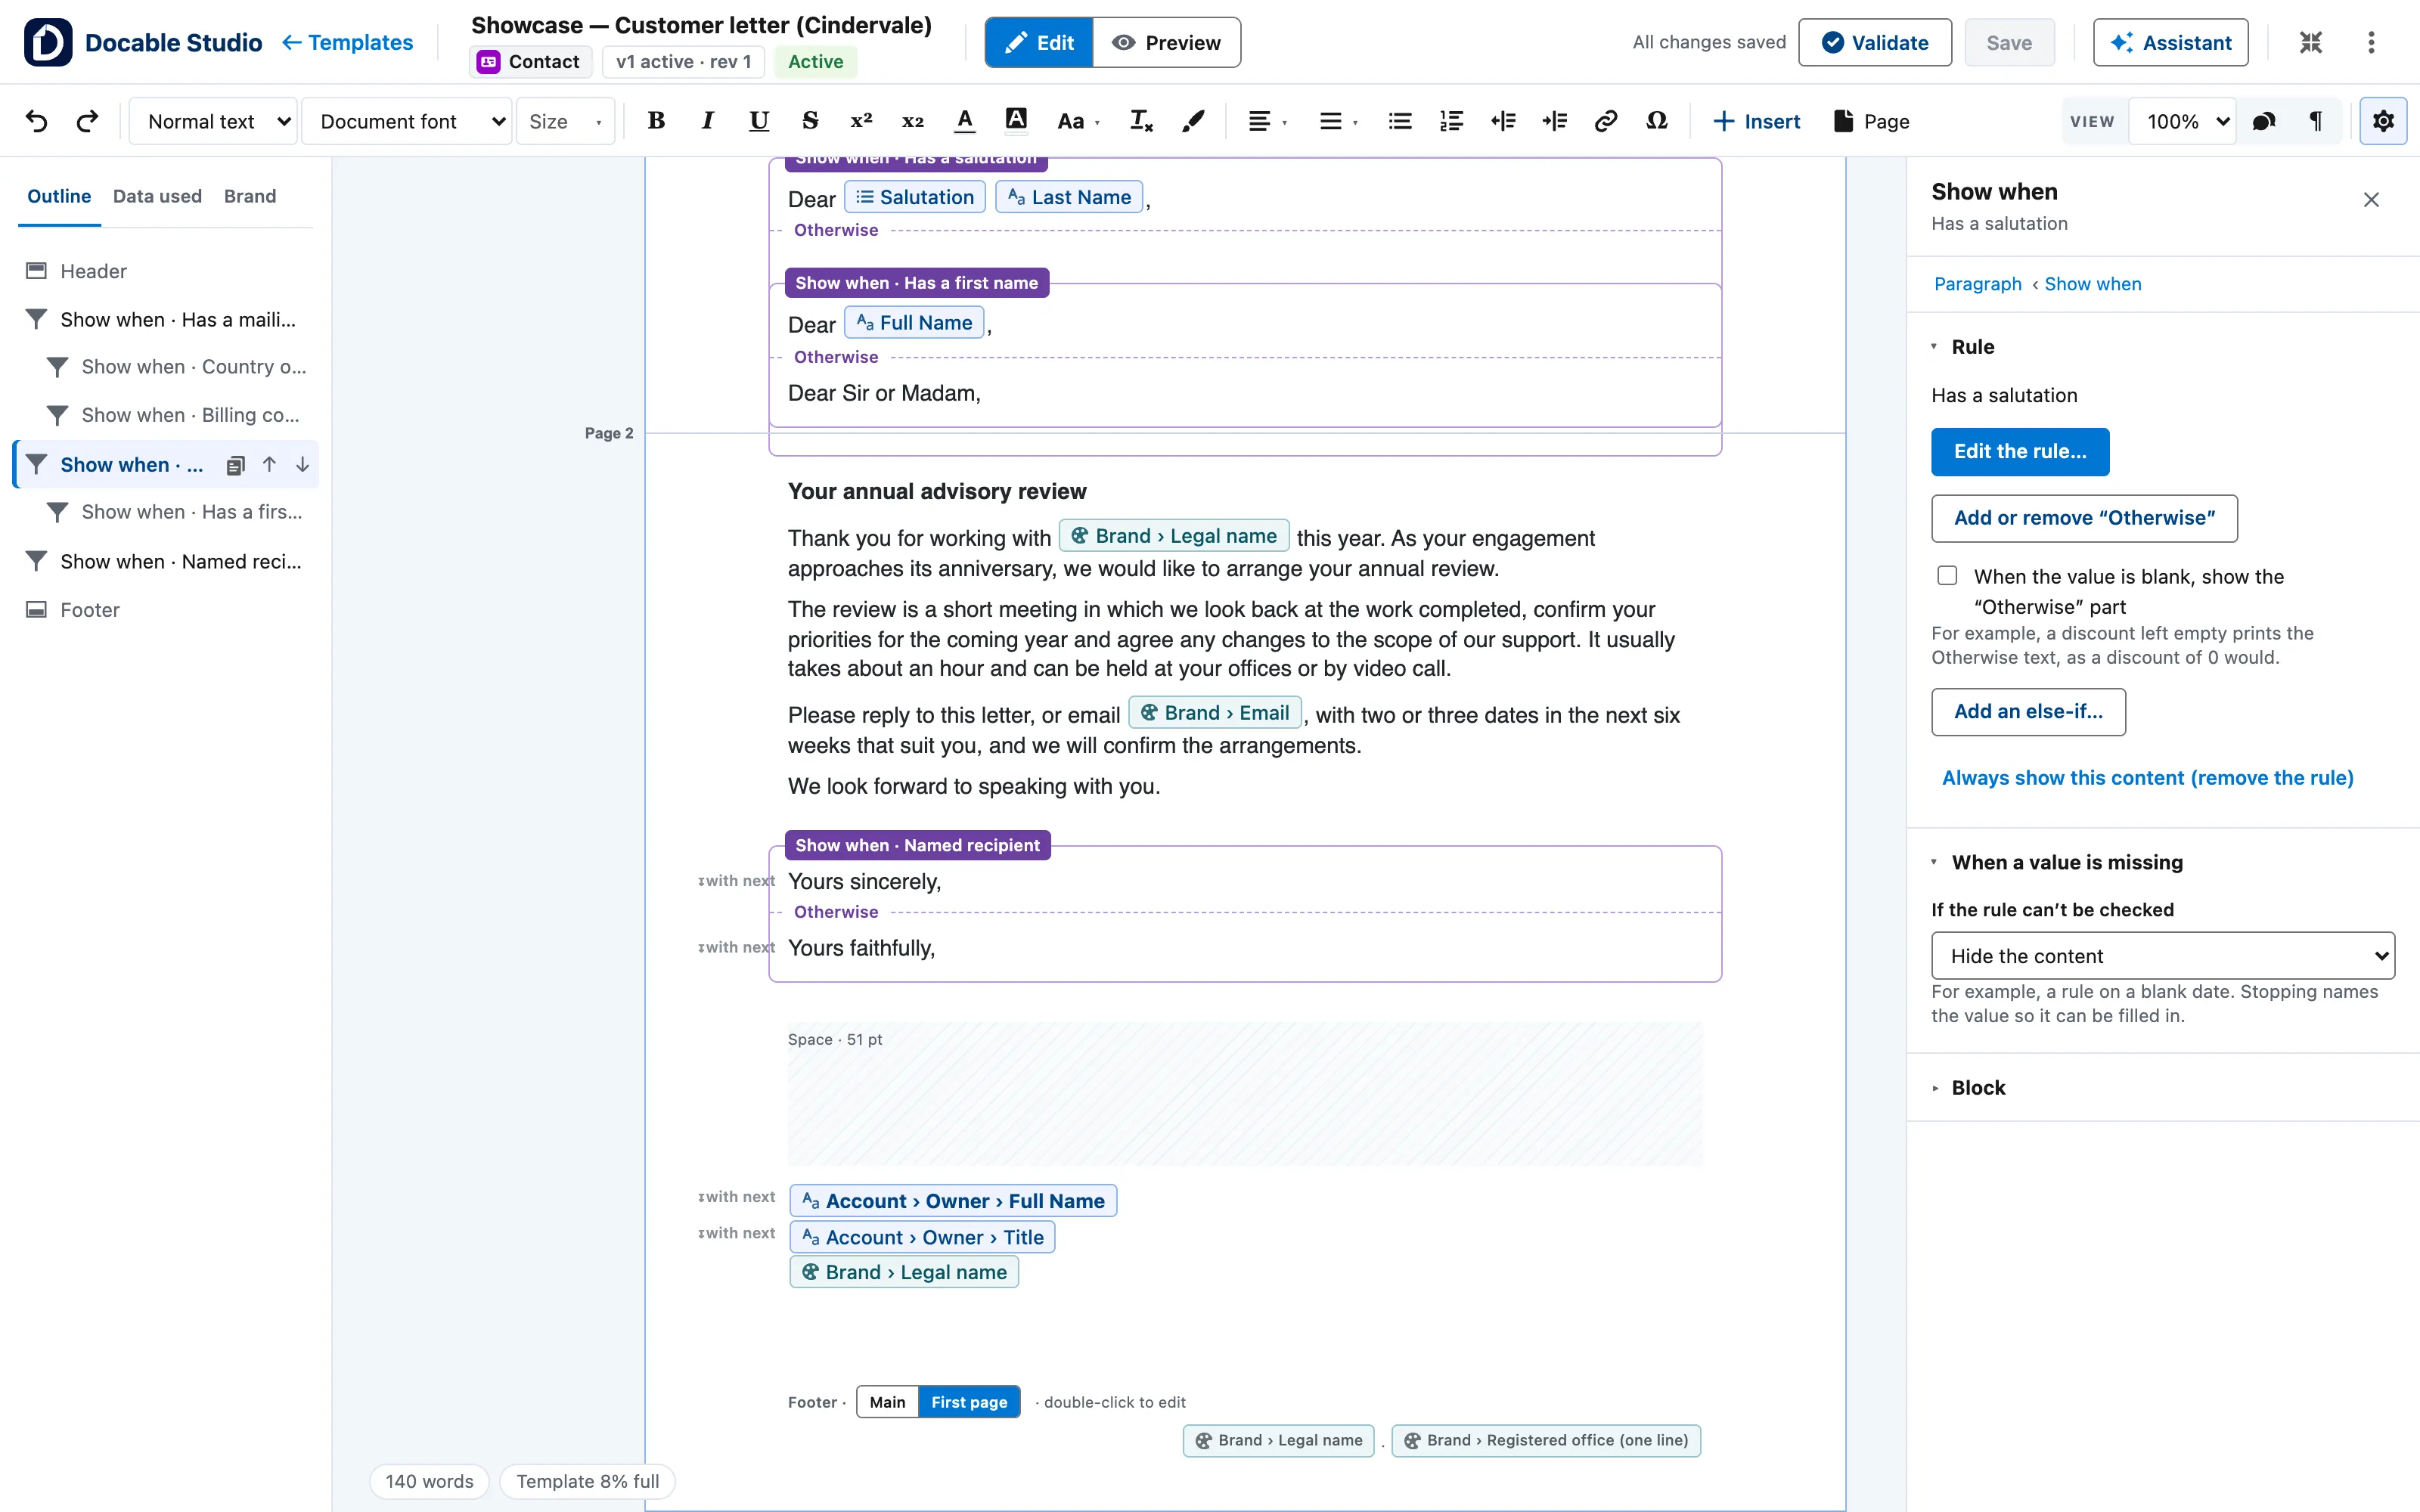The width and height of the screenshot is (2420, 1512).
Task: Open the zoom level 100% dropdown
Action: point(2183,121)
